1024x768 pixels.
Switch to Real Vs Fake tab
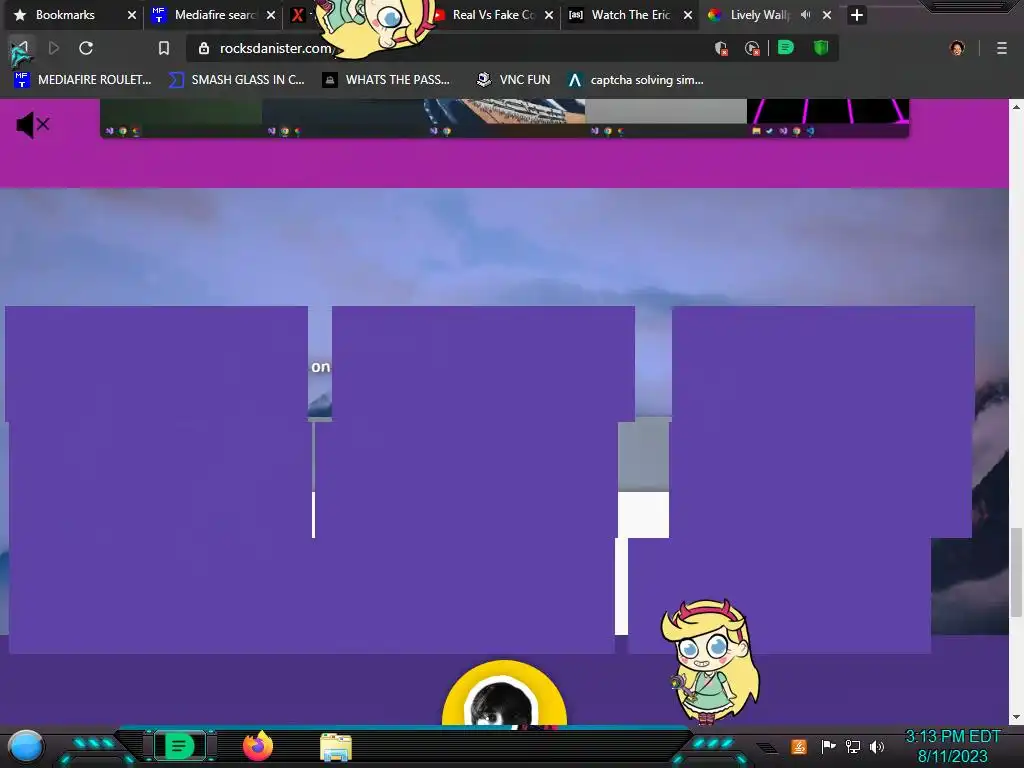click(x=494, y=15)
